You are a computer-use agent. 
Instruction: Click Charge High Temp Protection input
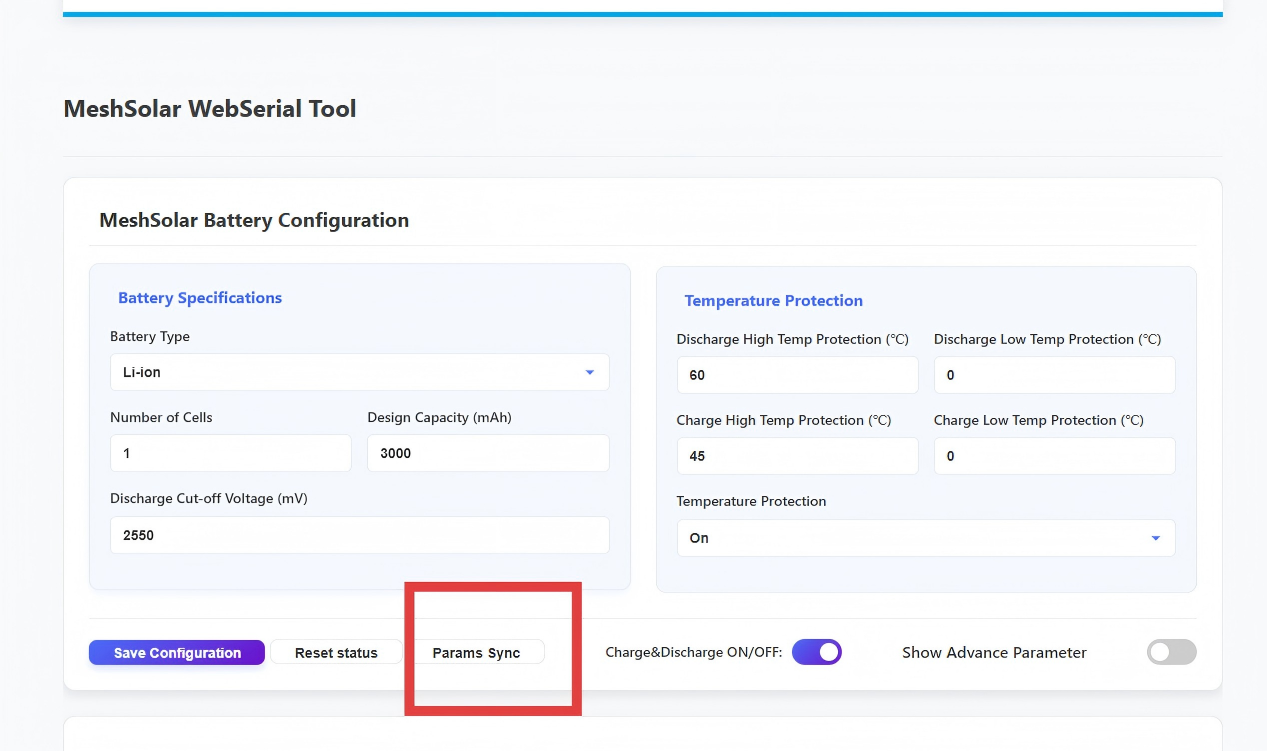(797, 456)
